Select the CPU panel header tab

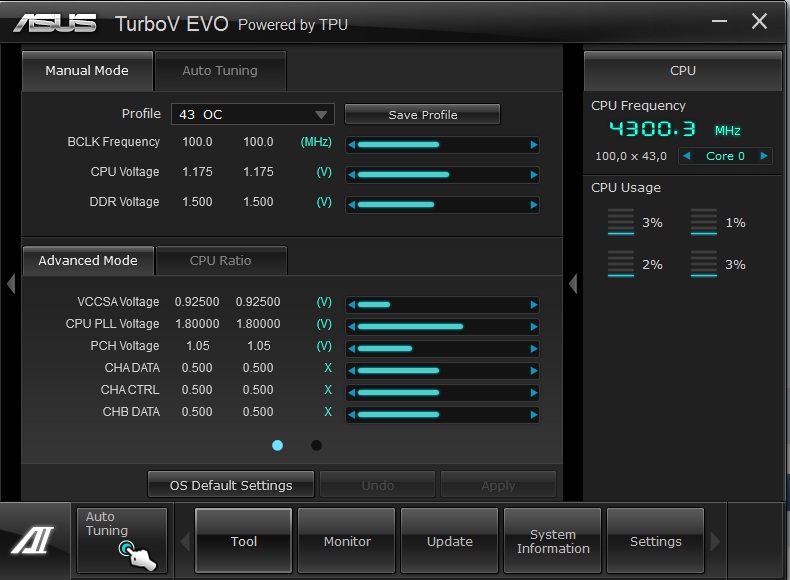tap(683, 71)
